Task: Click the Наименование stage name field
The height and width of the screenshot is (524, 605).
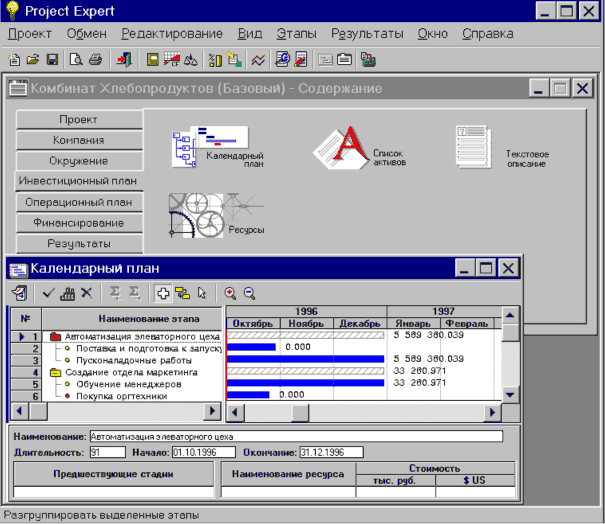Action: click(295, 436)
